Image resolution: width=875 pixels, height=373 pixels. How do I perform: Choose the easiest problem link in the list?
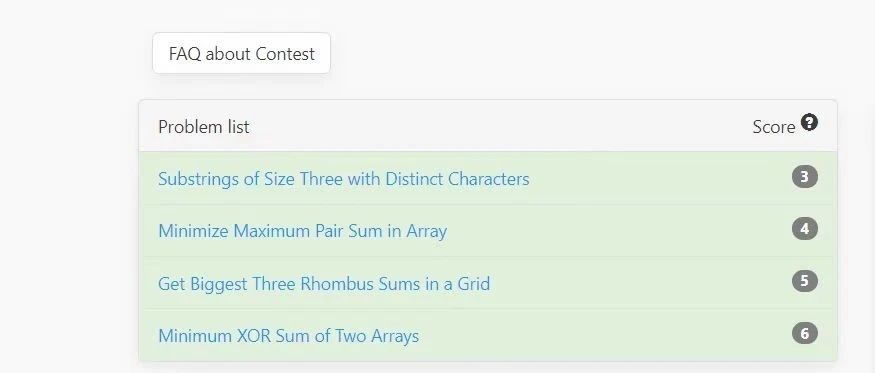click(344, 179)
